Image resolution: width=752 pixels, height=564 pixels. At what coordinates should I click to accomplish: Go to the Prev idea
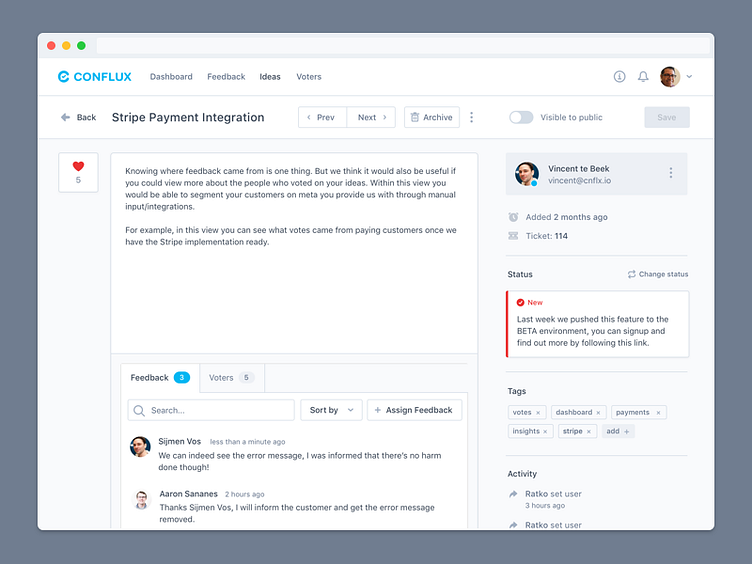tap(322, 118)
